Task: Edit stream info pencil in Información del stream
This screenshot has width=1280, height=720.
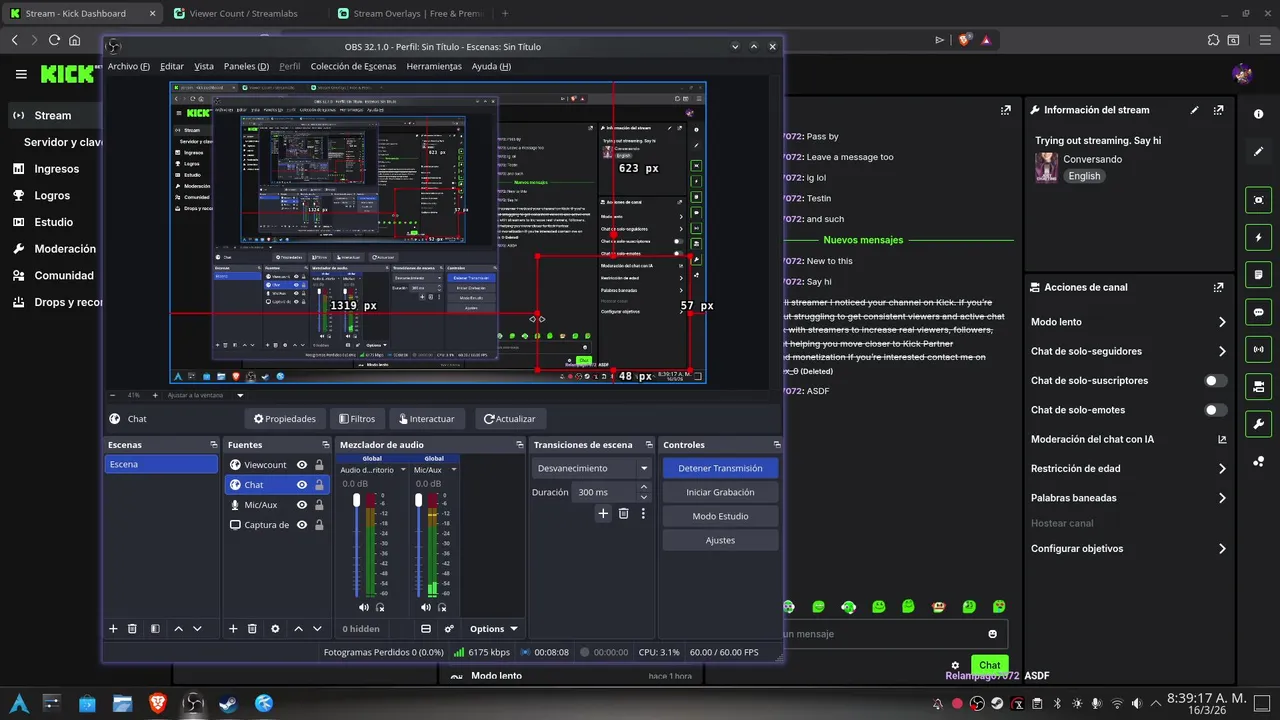Action: tap(1194, 110)
